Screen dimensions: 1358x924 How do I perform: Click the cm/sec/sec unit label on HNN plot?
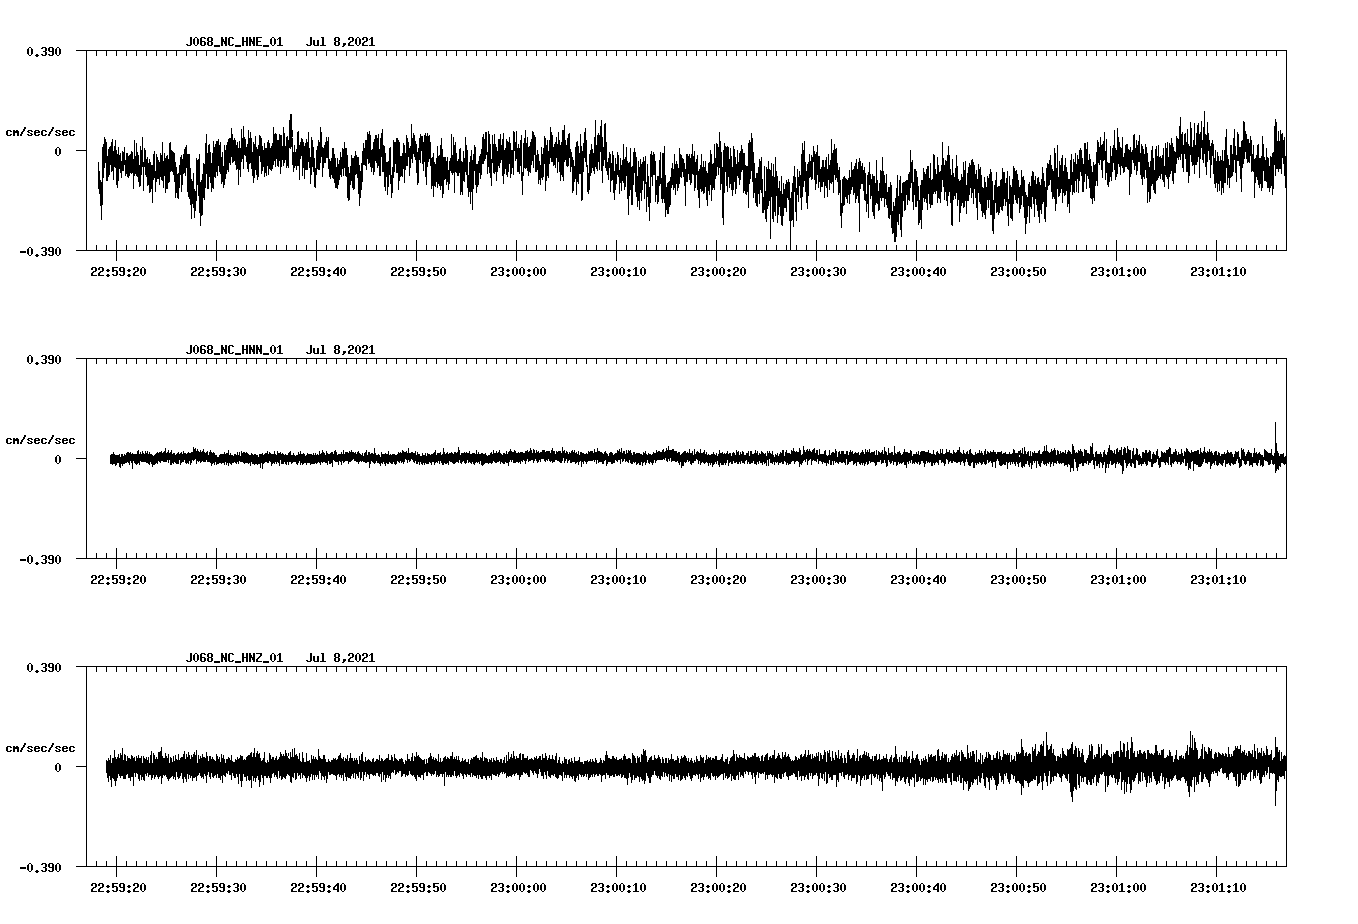[x=40, y=440]
